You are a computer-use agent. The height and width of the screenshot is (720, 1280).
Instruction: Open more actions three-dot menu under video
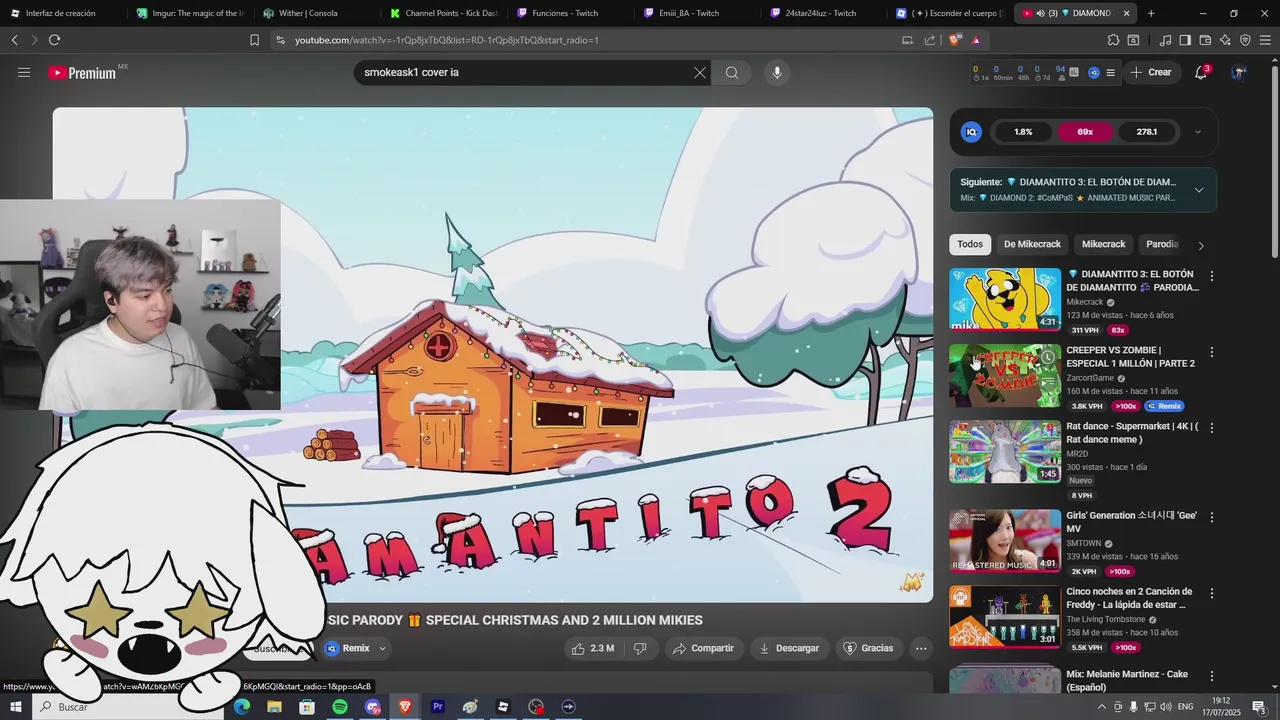(921, 648)
